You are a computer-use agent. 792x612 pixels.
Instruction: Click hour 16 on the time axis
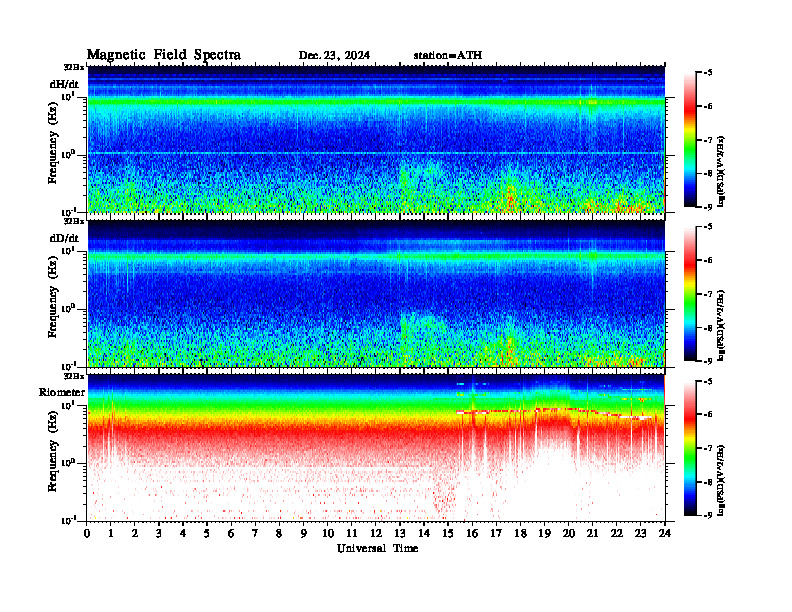pos(472,533)
